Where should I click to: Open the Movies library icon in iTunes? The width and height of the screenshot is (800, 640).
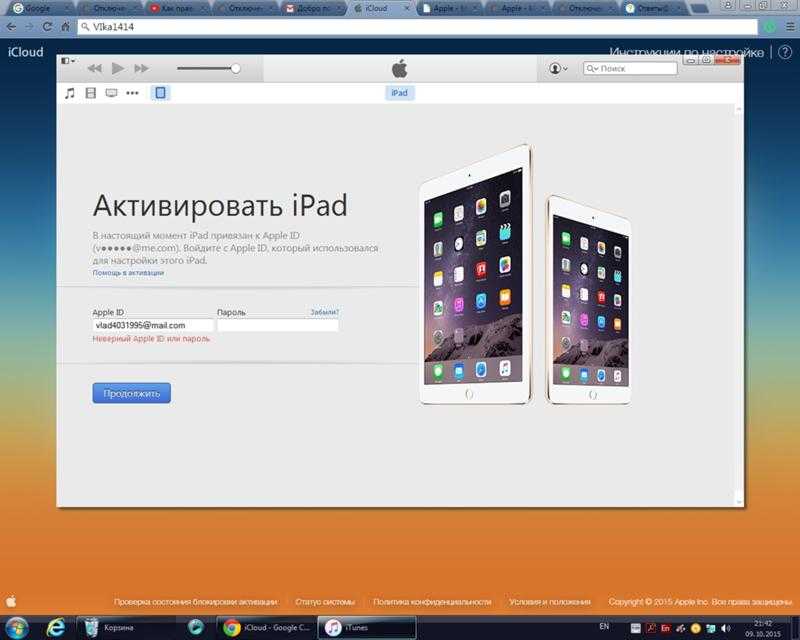tap(91, 93)
